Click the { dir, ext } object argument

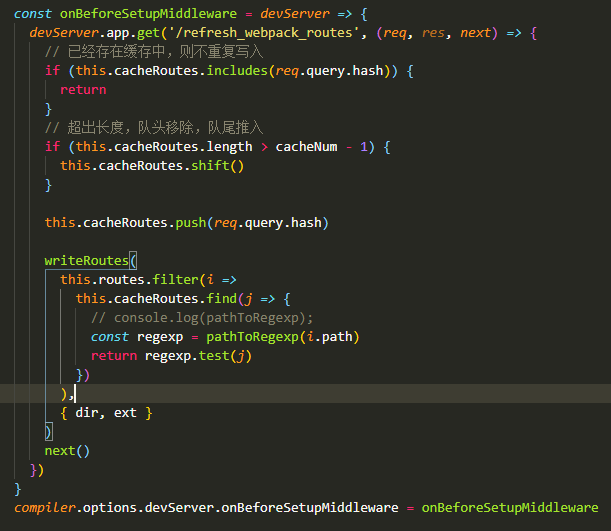click(106, 413)
